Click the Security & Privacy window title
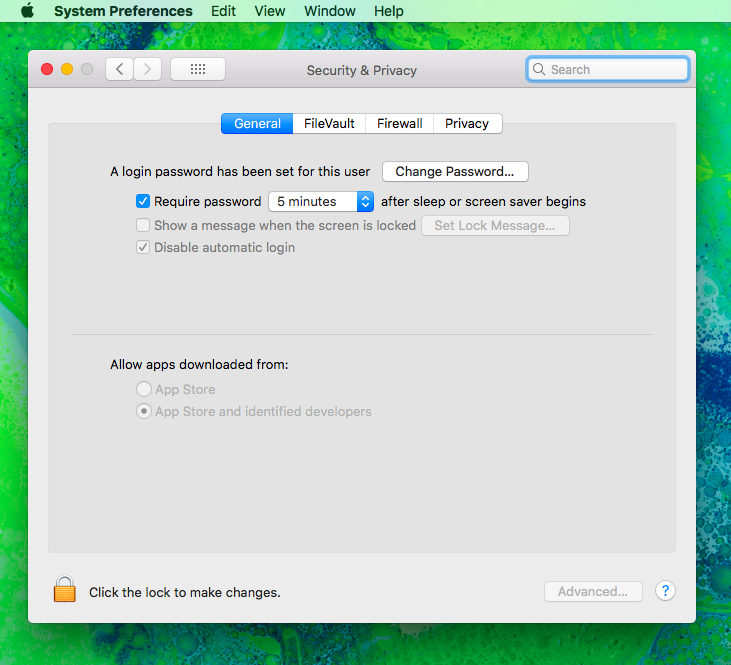The height and width of the screenshot is (665, 731). (x=362, y=70)
